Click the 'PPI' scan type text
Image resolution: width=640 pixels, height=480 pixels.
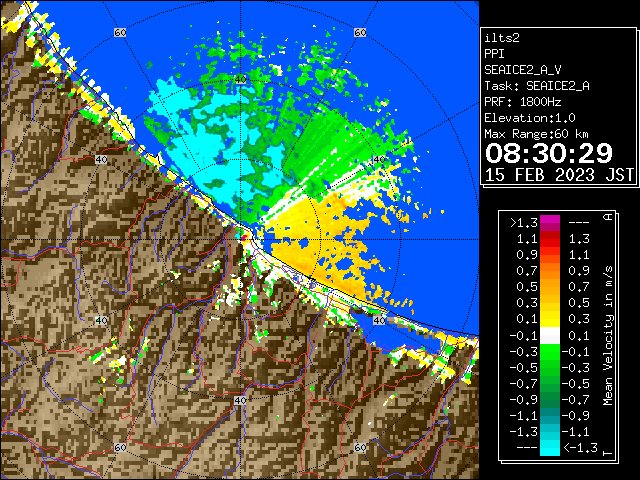coord(494,54)
